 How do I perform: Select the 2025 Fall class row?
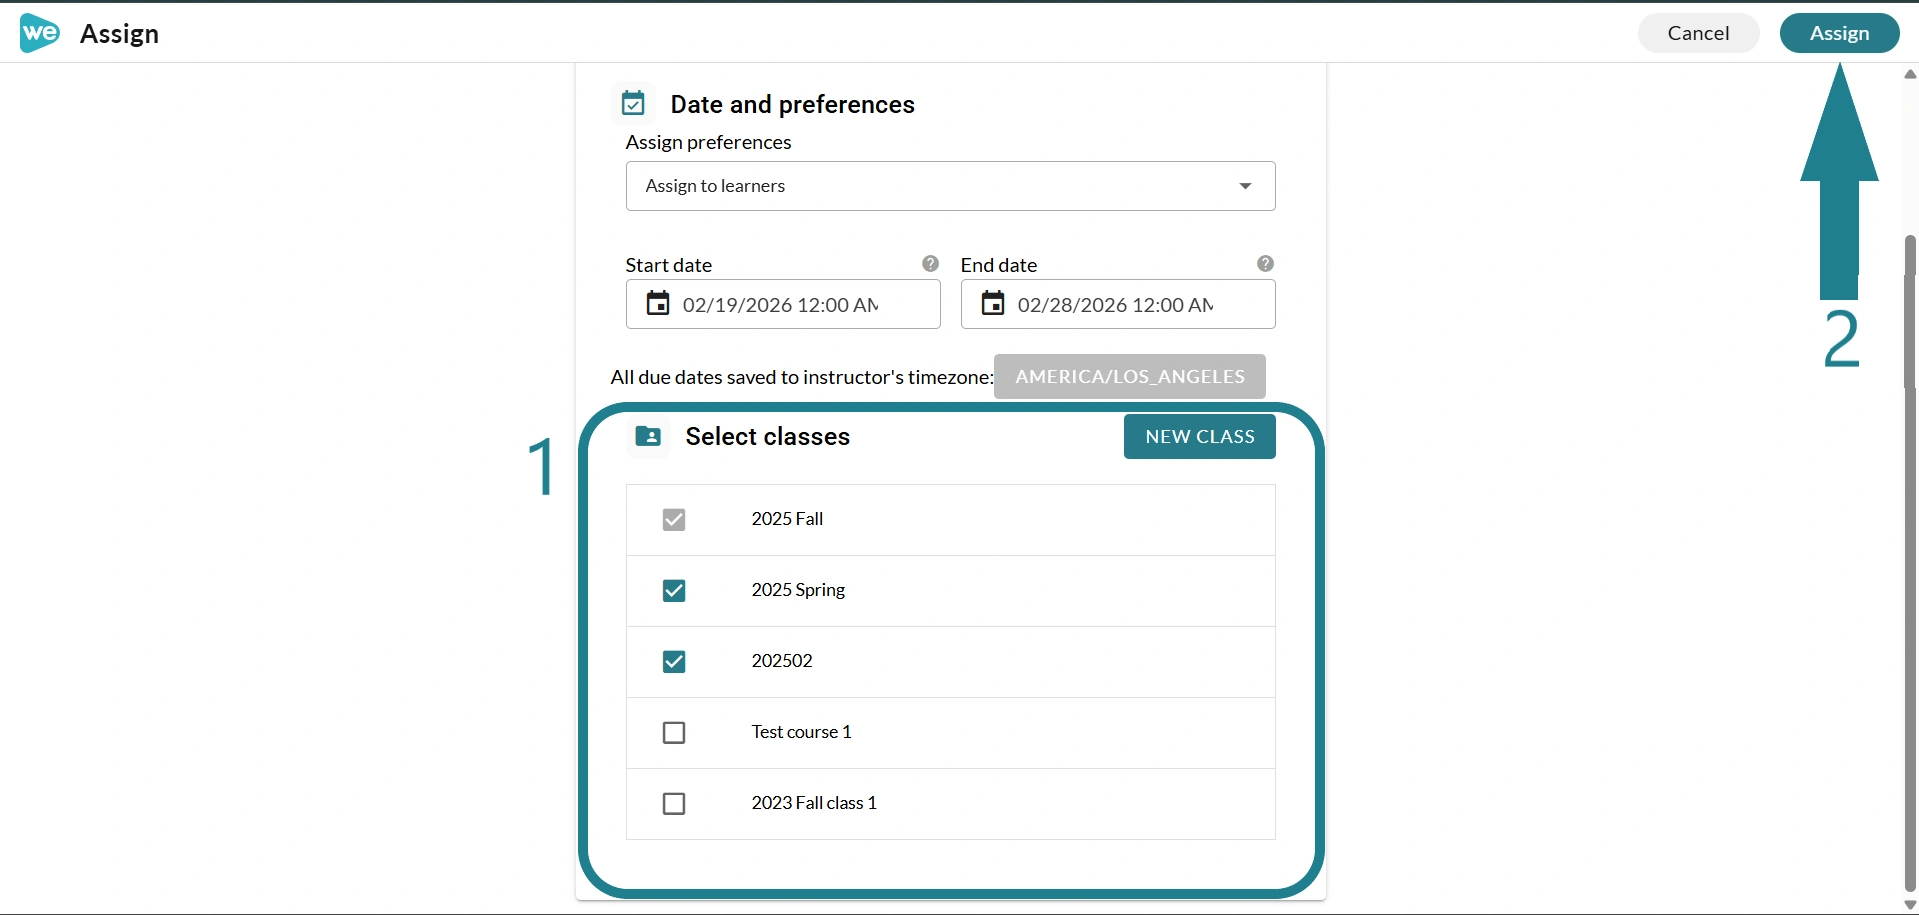950,520
